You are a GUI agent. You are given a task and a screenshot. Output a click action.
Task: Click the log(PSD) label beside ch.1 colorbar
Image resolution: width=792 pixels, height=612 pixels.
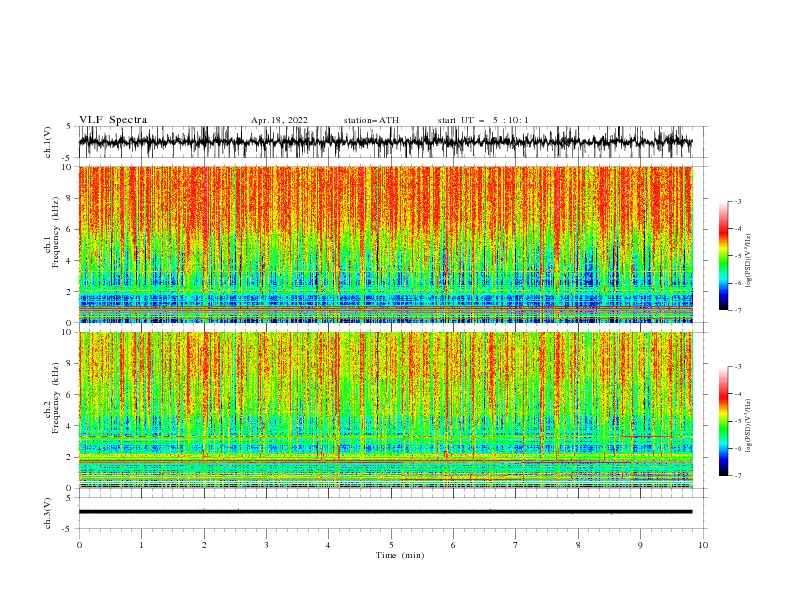click(x=749, y=261)
